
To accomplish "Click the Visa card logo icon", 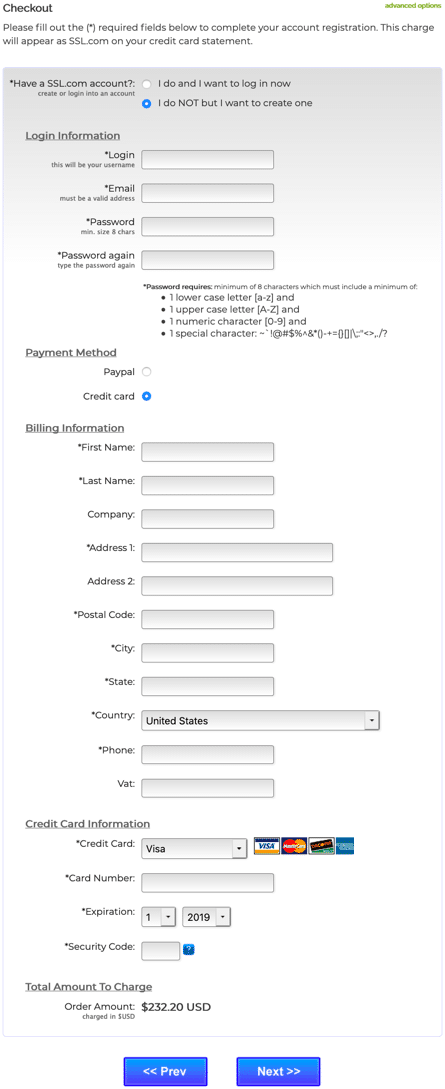I will (x=267, y=846).
